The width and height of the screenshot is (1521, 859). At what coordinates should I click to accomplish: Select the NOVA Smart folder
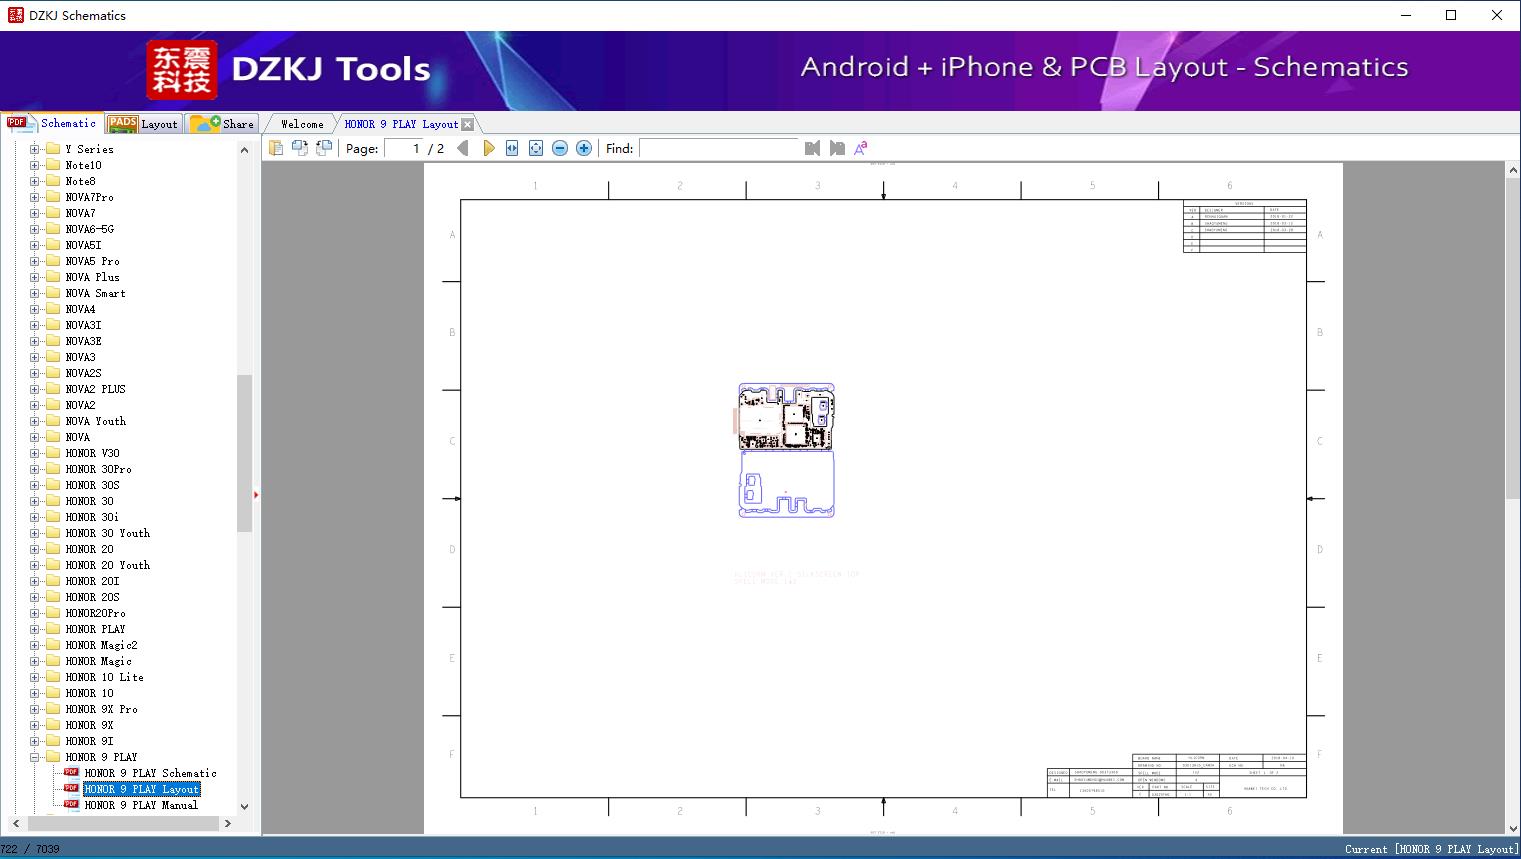coord(95,293)
